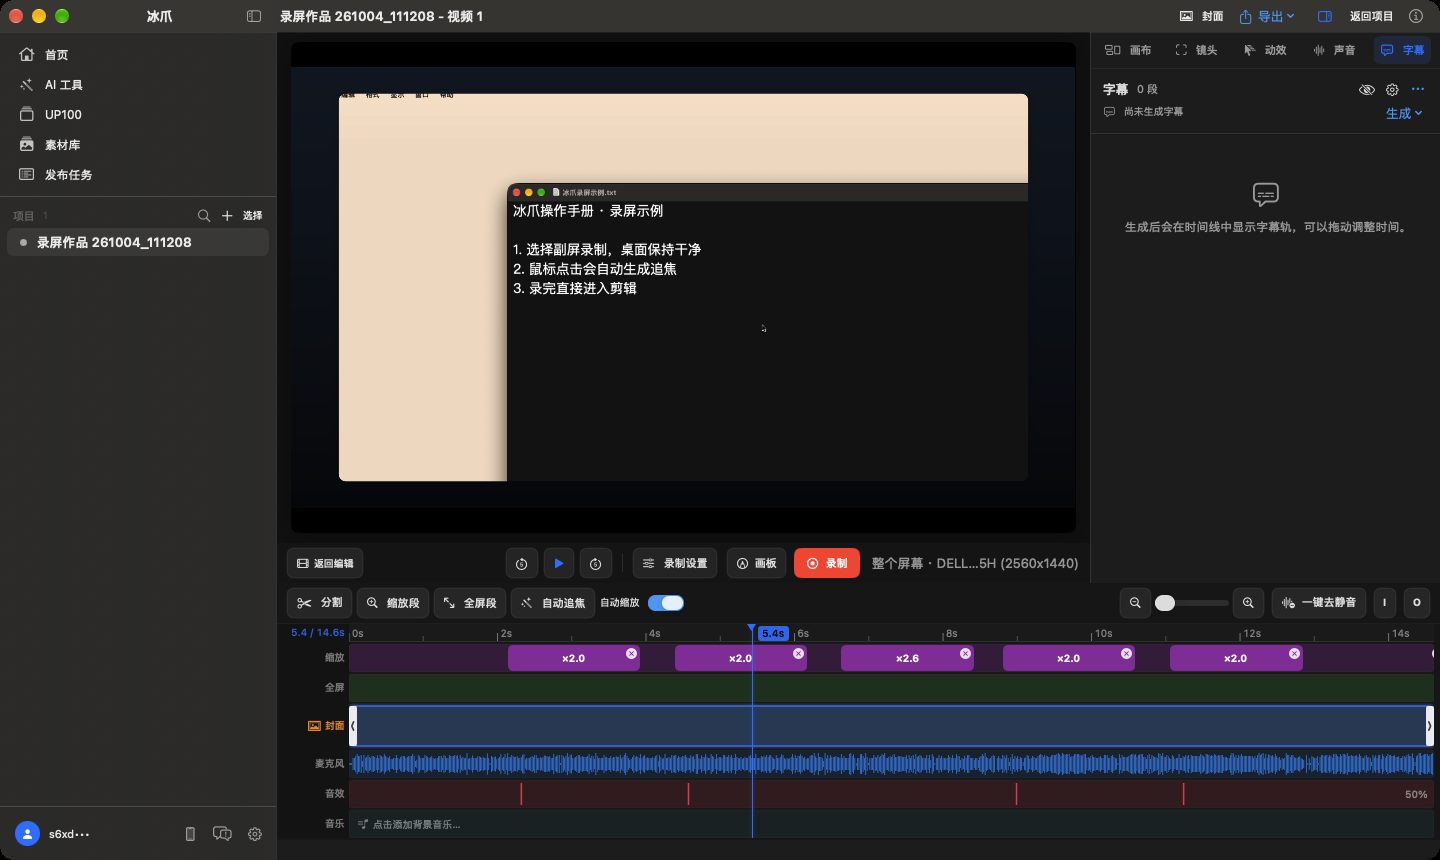
Task: Toggle subtitle visibility eye icon
Action: pyautogui.click(x=1367, y=89)
